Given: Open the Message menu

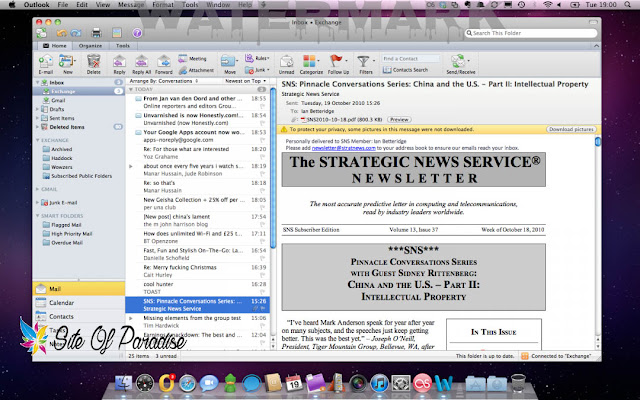Looking at the screenshot, I should pyautogui.click(x=131, y=4).
